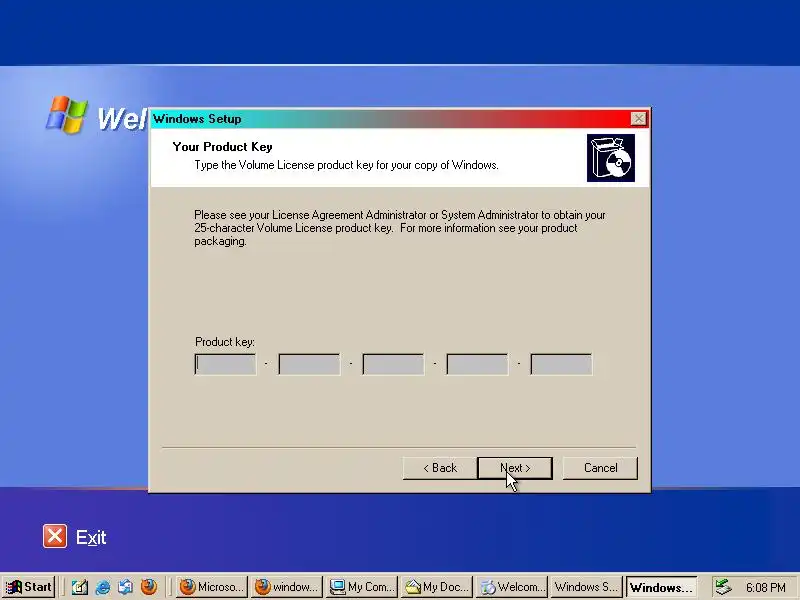The image size is (800, 600).
Task: Switch to the window... Firefox taskbar button
Action: pos(287,587)
